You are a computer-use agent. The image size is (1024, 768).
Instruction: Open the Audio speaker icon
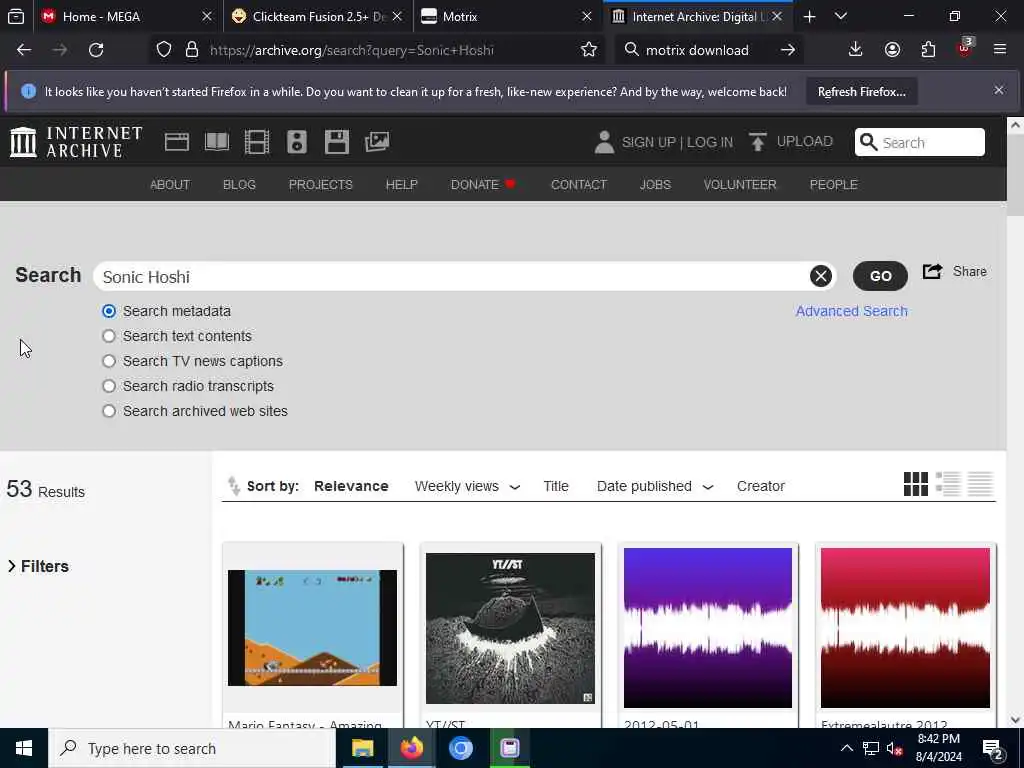click(x=296, y=142)
